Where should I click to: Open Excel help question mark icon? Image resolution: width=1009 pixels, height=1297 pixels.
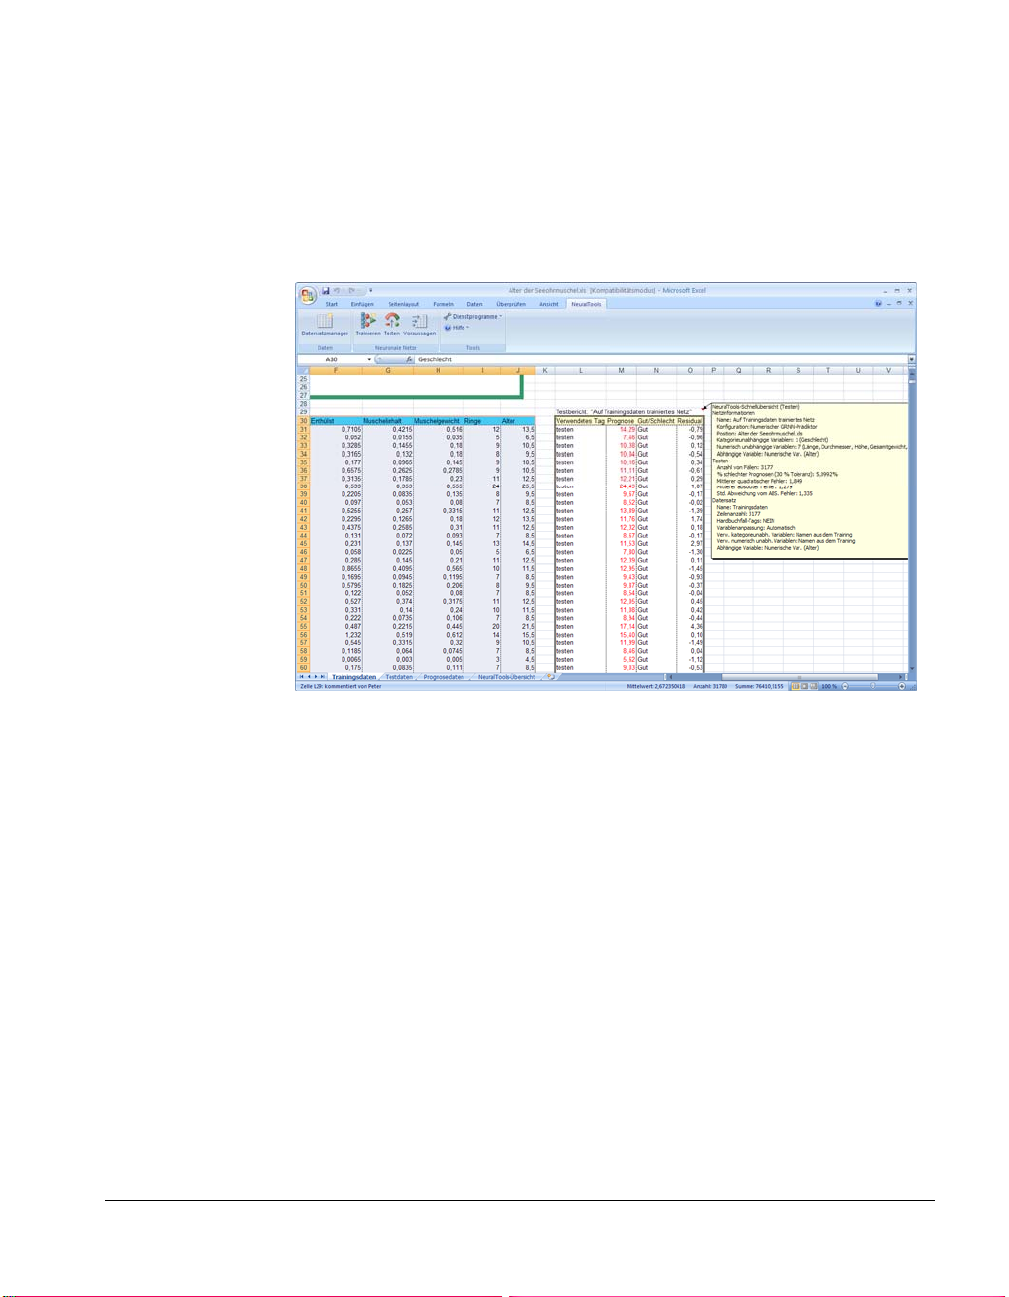point(878,303)
